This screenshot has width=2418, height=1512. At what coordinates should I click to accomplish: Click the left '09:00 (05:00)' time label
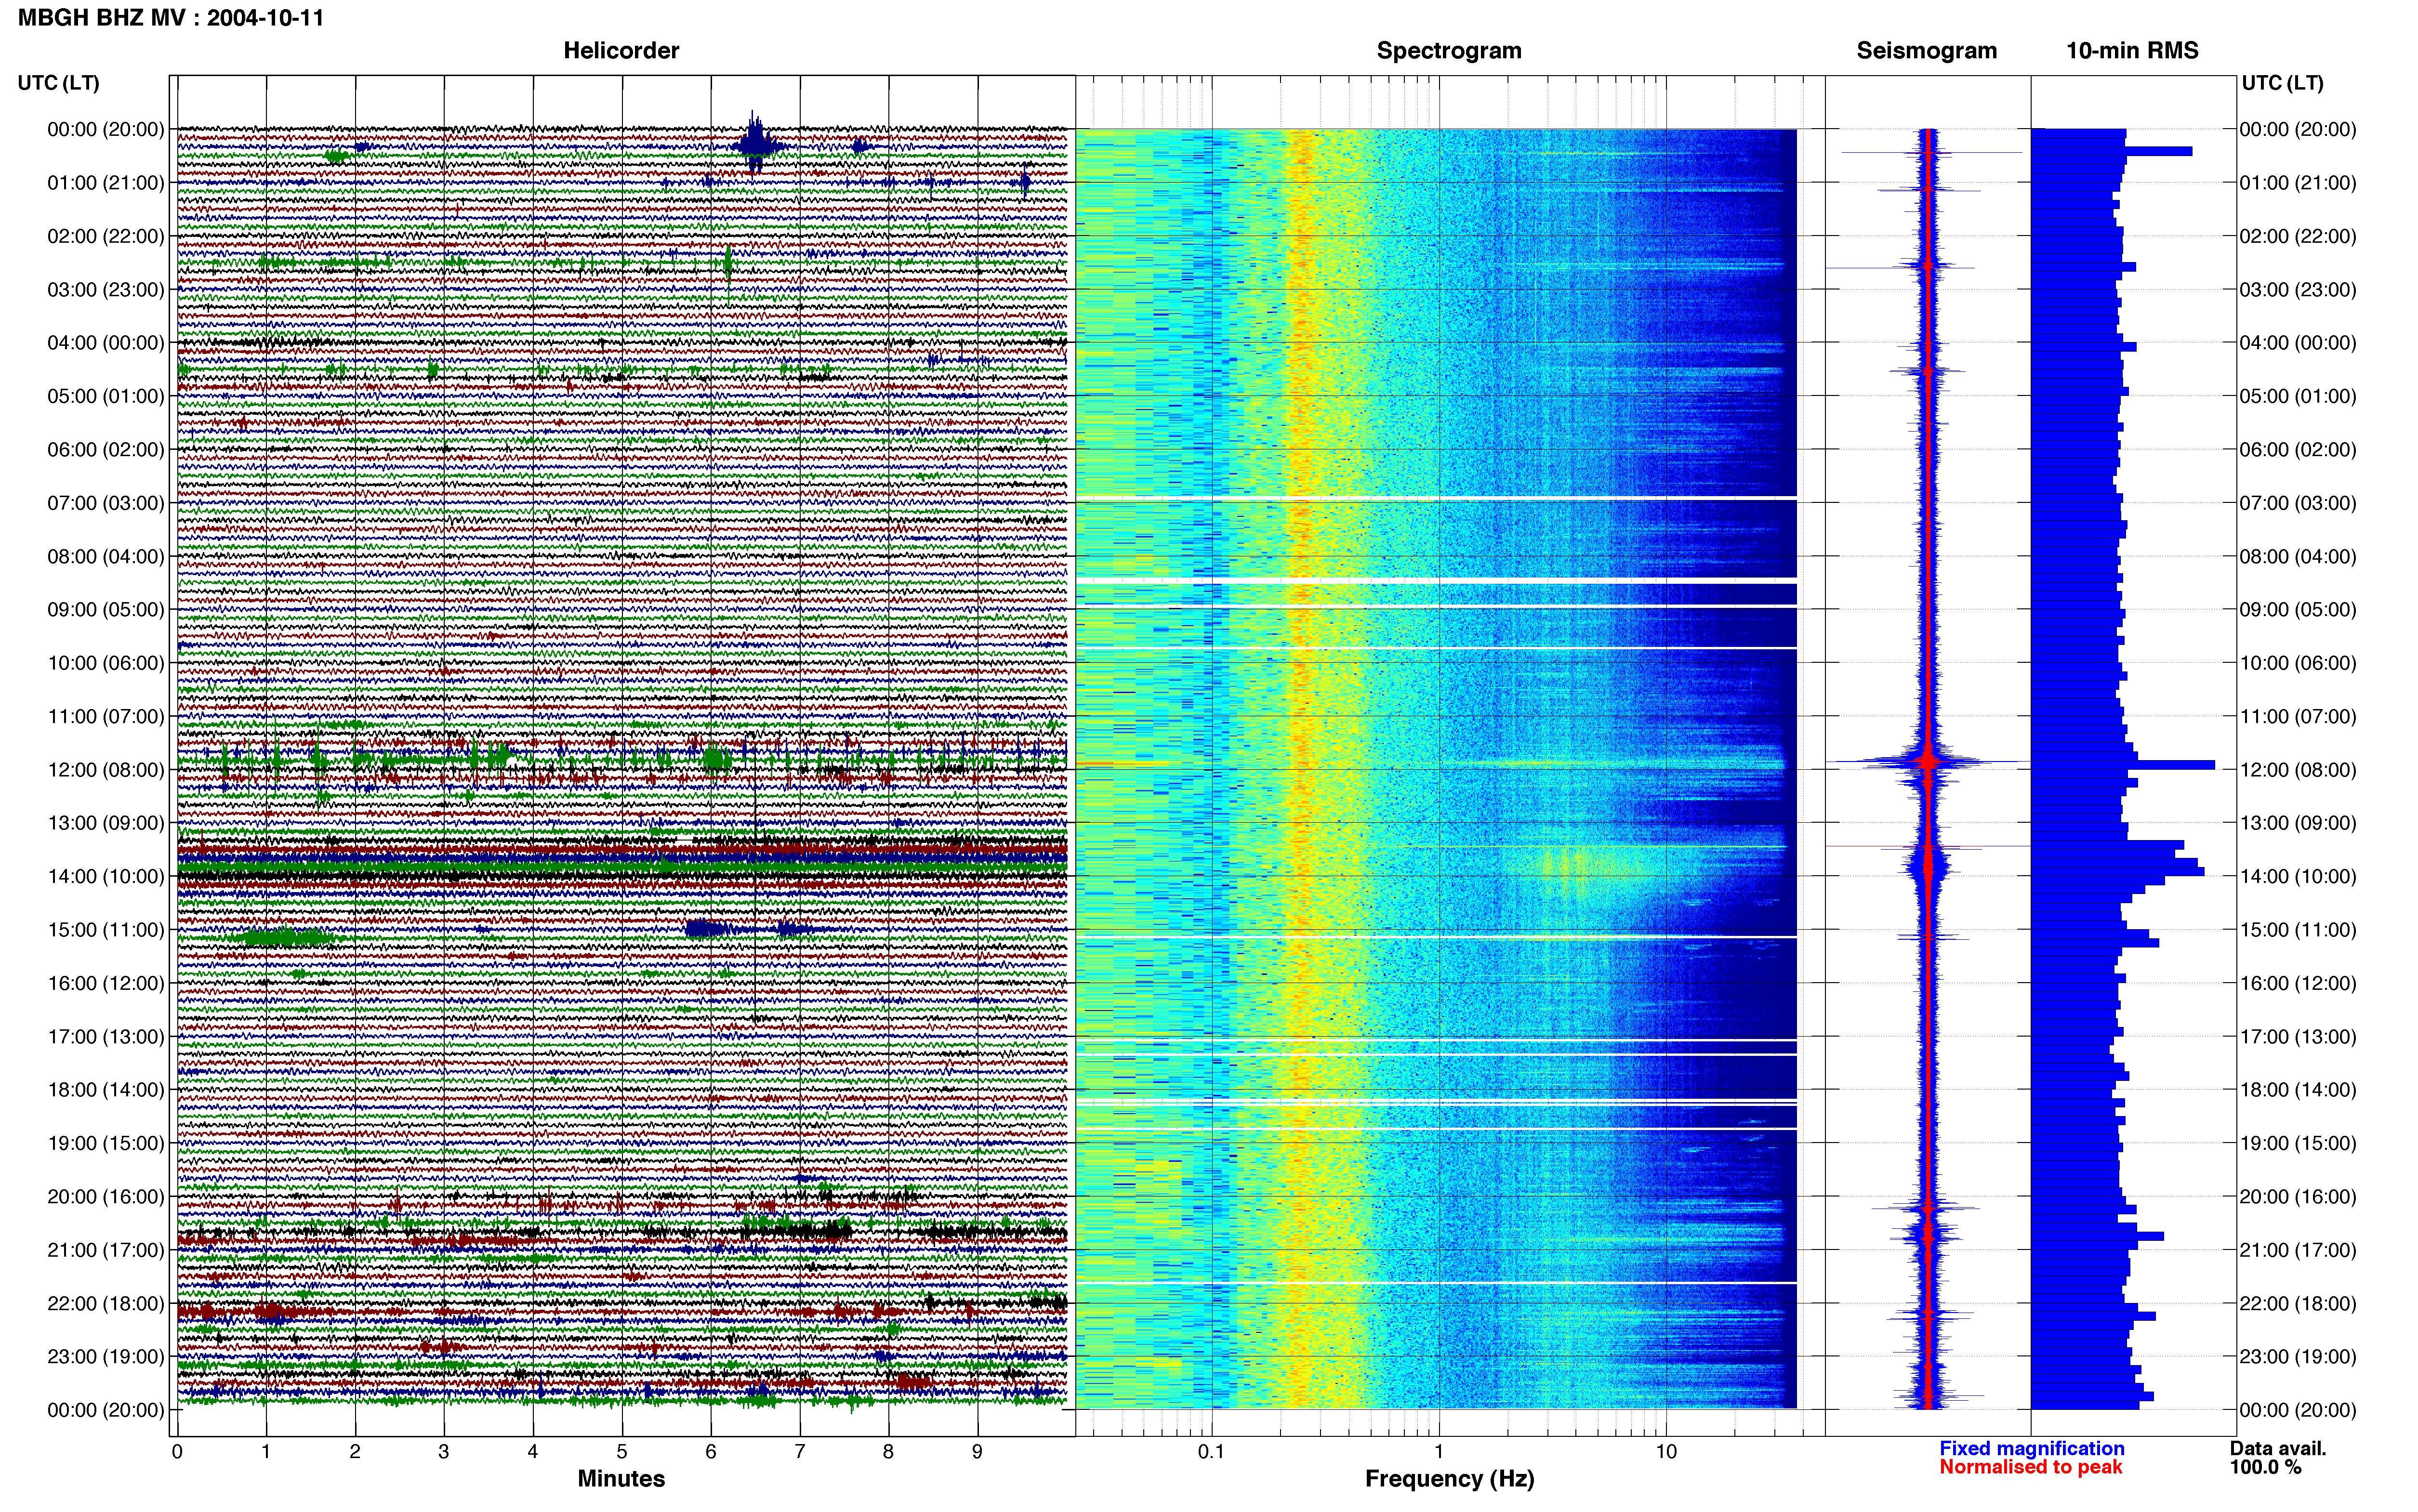(x=106, y=609)
